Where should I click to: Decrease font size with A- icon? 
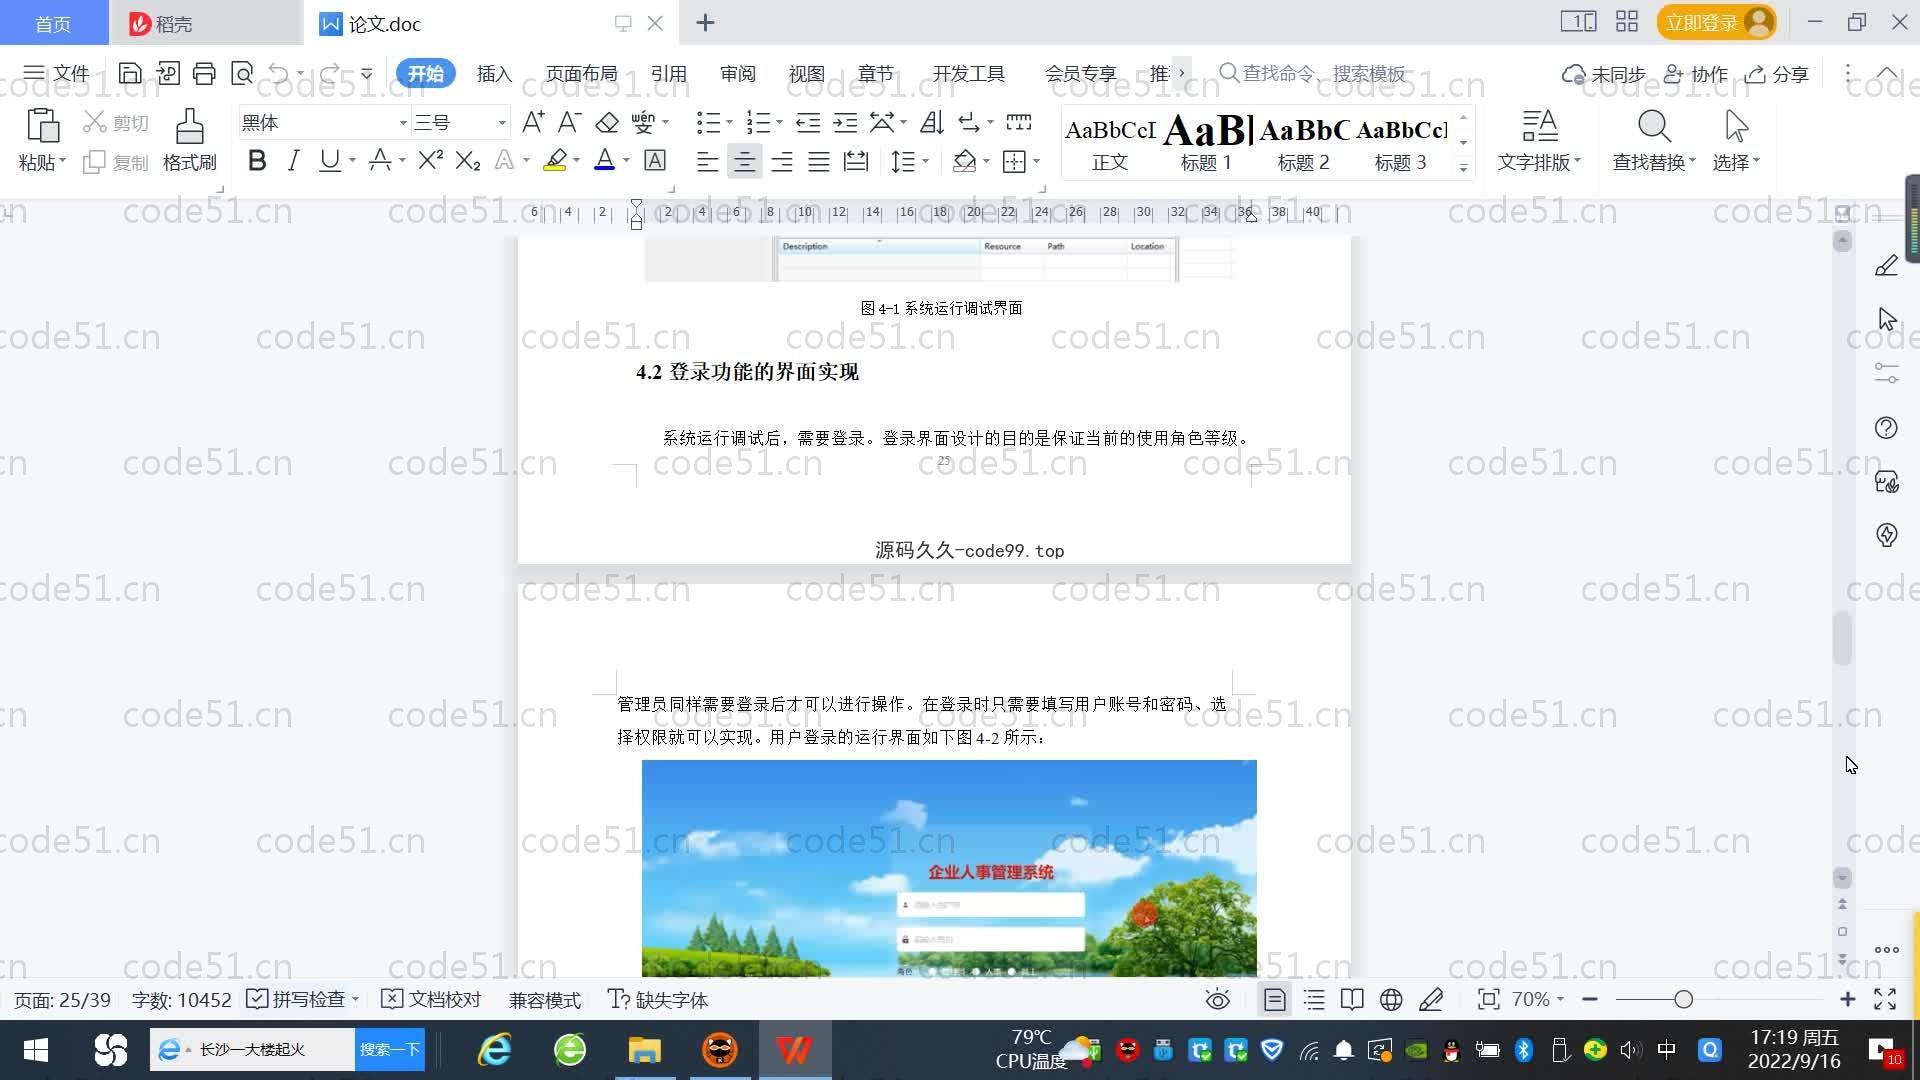click(569, 122)
